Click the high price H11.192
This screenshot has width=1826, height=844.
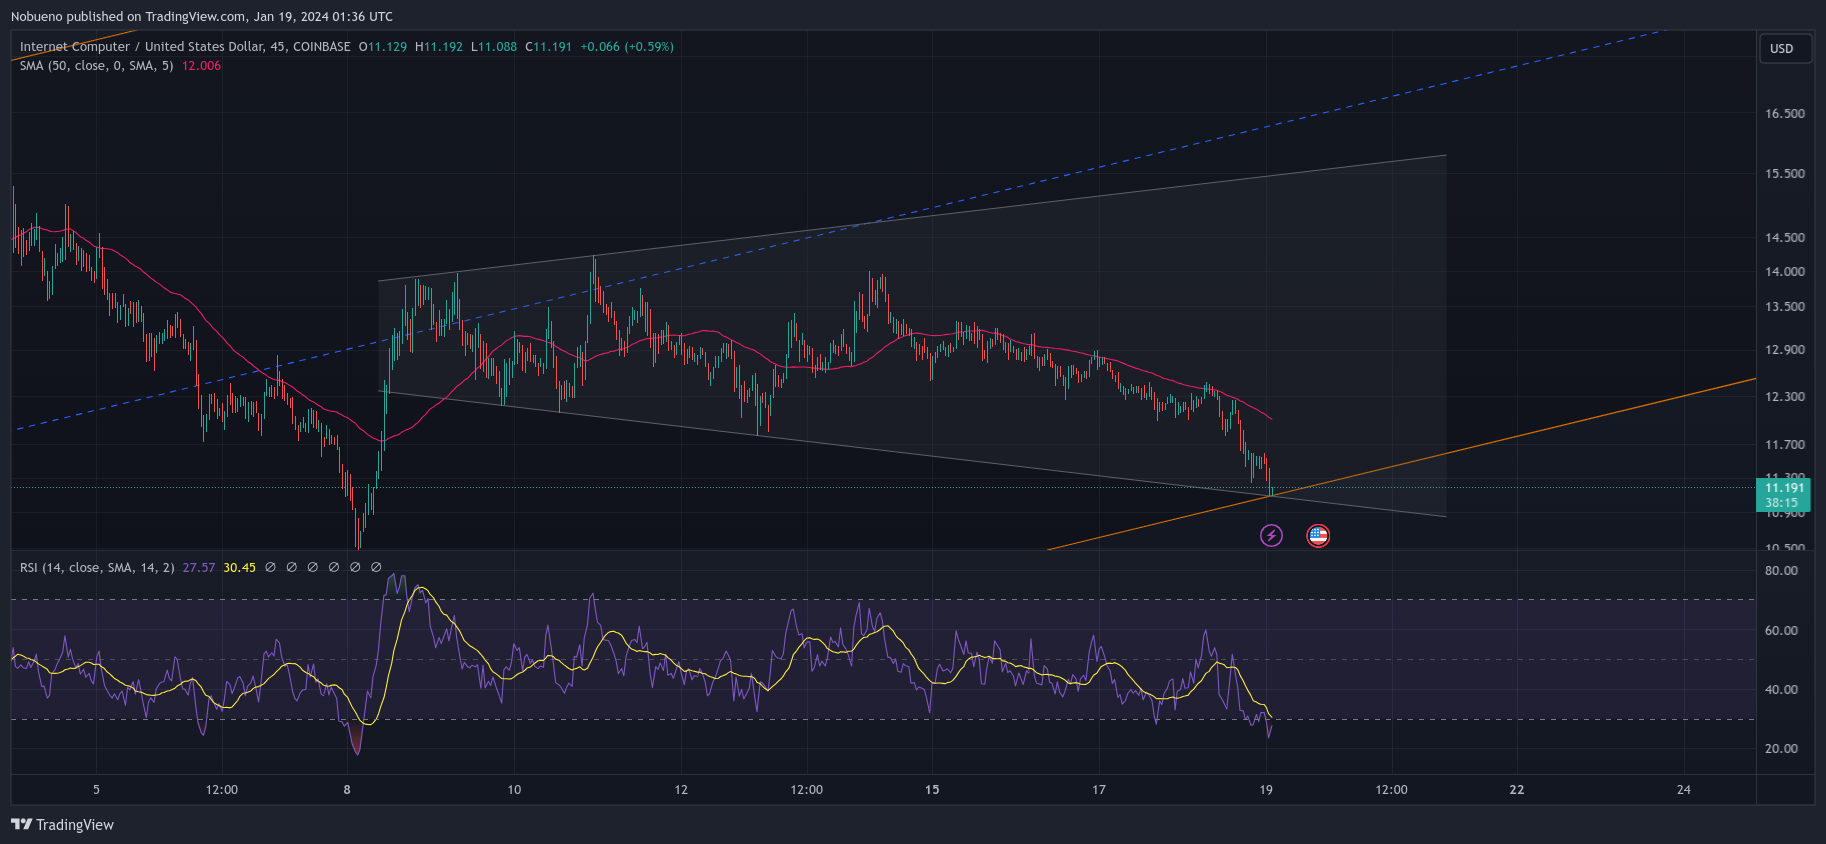click(x=439, y=46)
